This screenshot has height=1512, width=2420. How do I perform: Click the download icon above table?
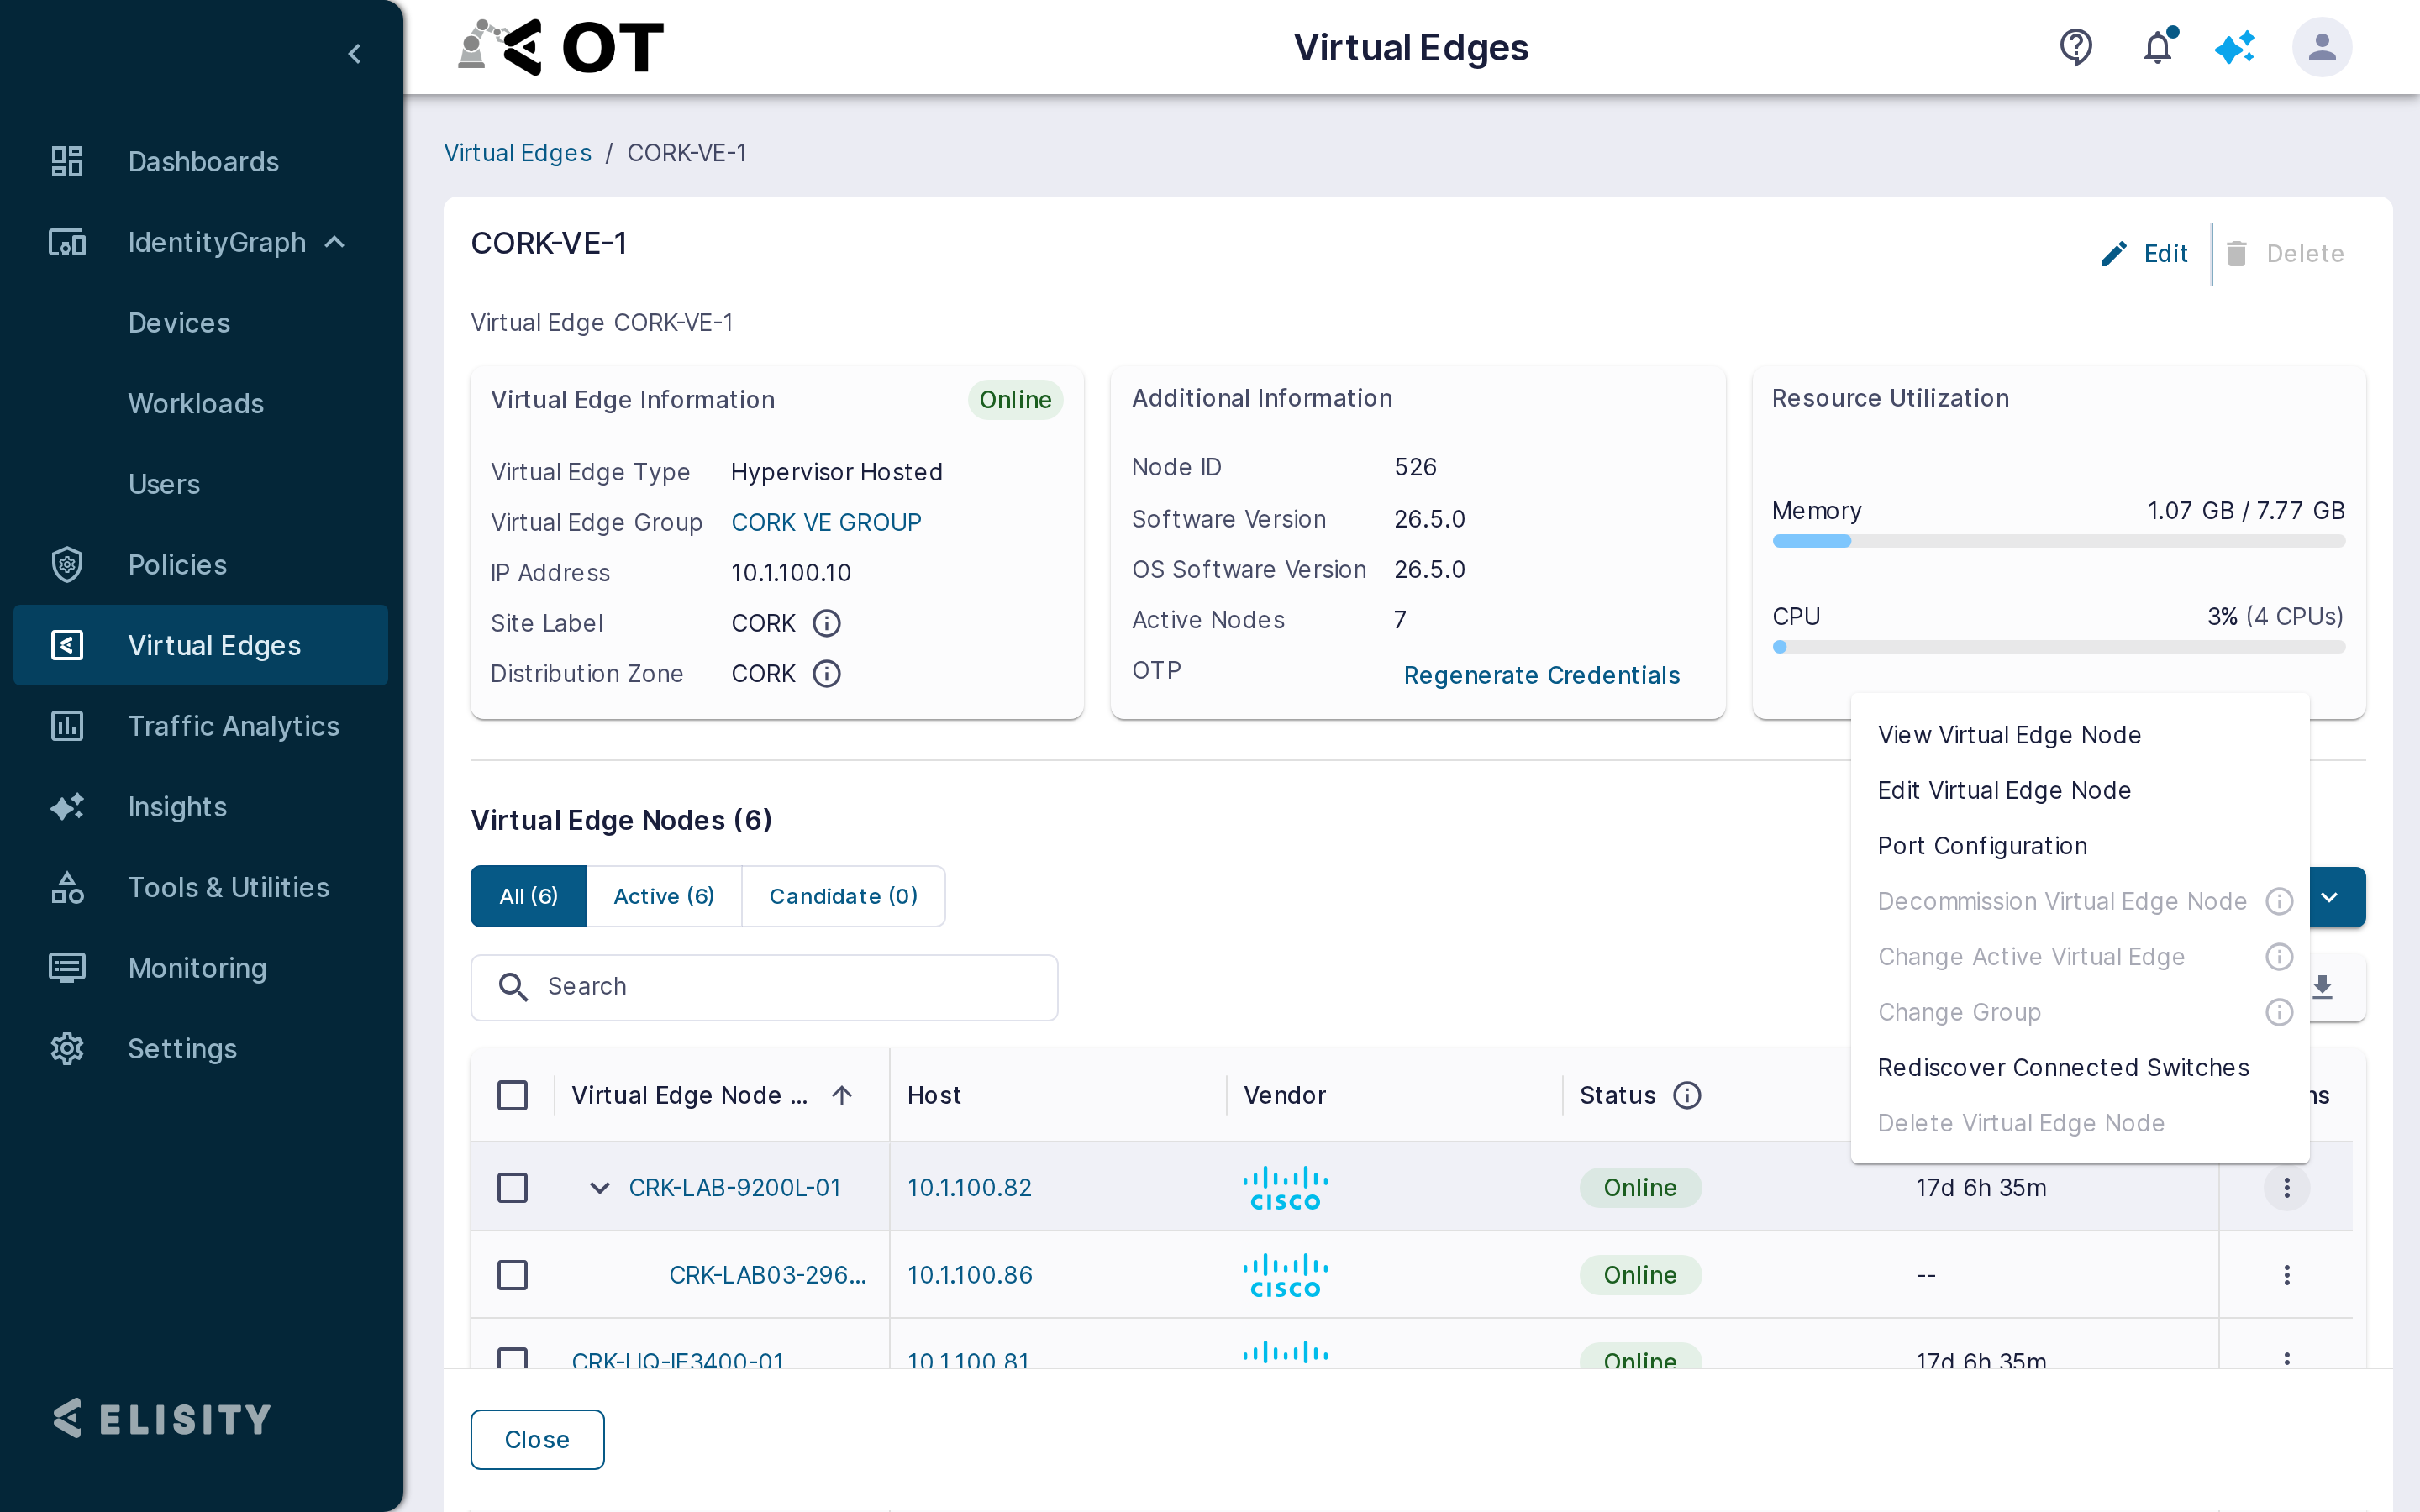tap(2322, 987)
